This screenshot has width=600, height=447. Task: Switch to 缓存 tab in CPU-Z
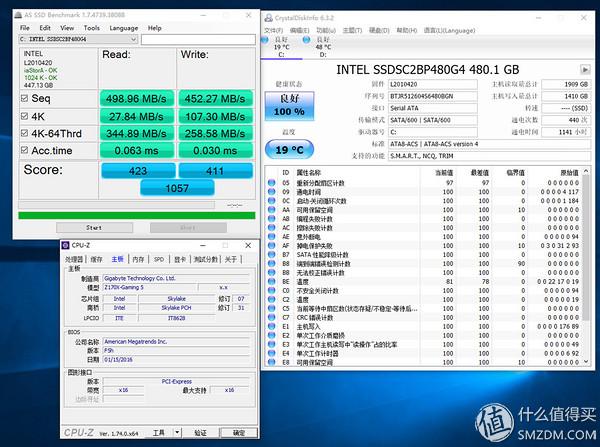coord(96,259)
